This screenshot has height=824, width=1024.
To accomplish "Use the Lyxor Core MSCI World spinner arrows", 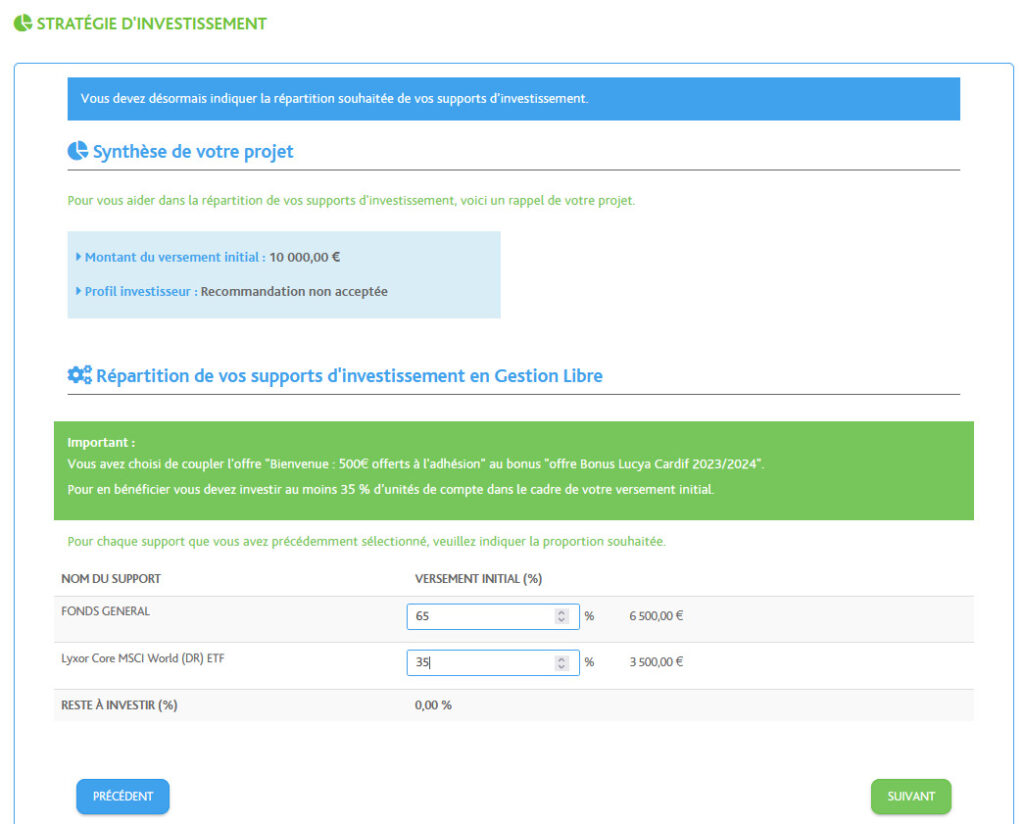I will (x=561, y=663).
